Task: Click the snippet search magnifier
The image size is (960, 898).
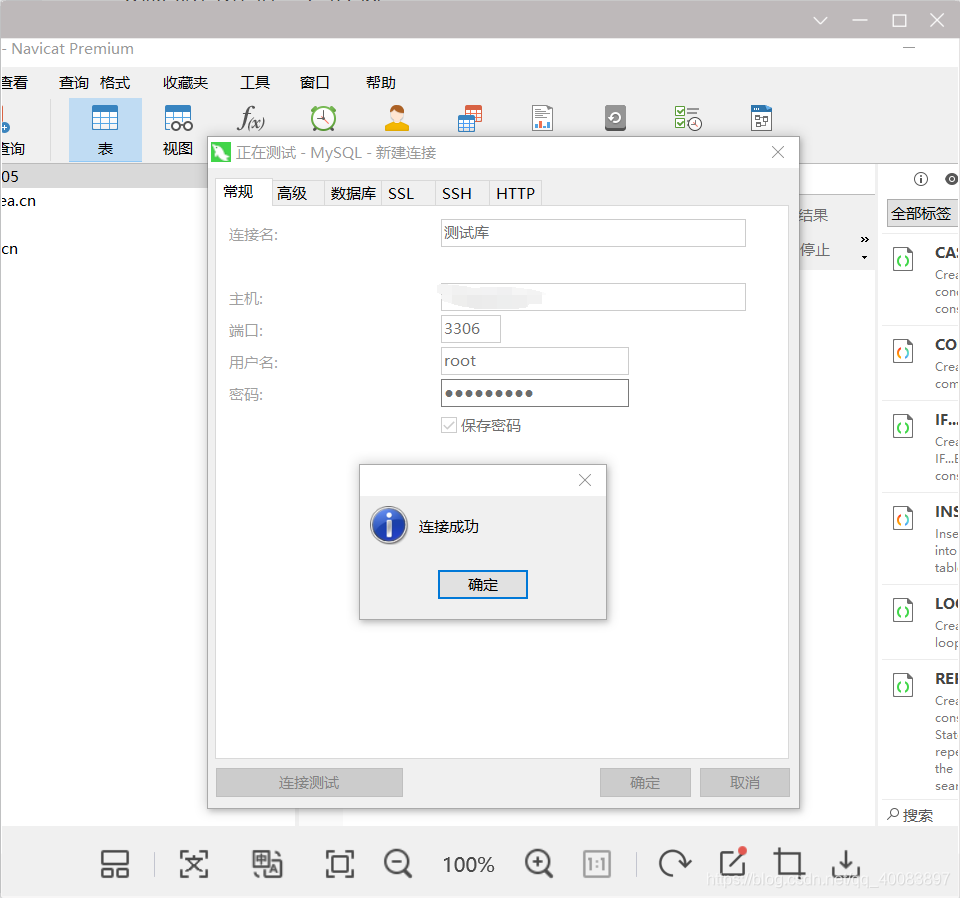Action: [x=893, y=814]
